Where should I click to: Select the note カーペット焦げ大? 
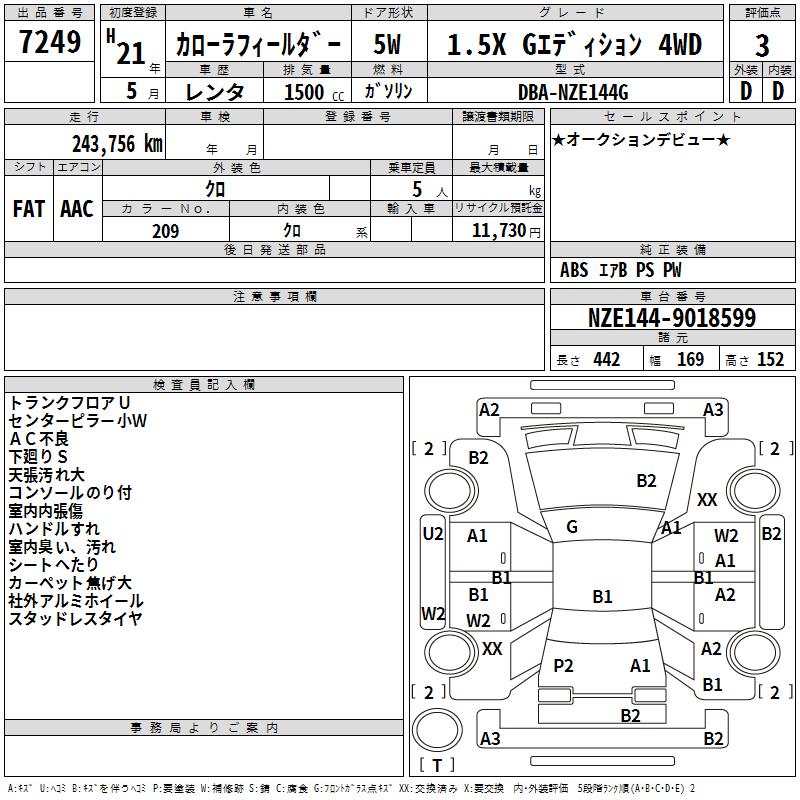pyautogui.click(x=70, y=583)
